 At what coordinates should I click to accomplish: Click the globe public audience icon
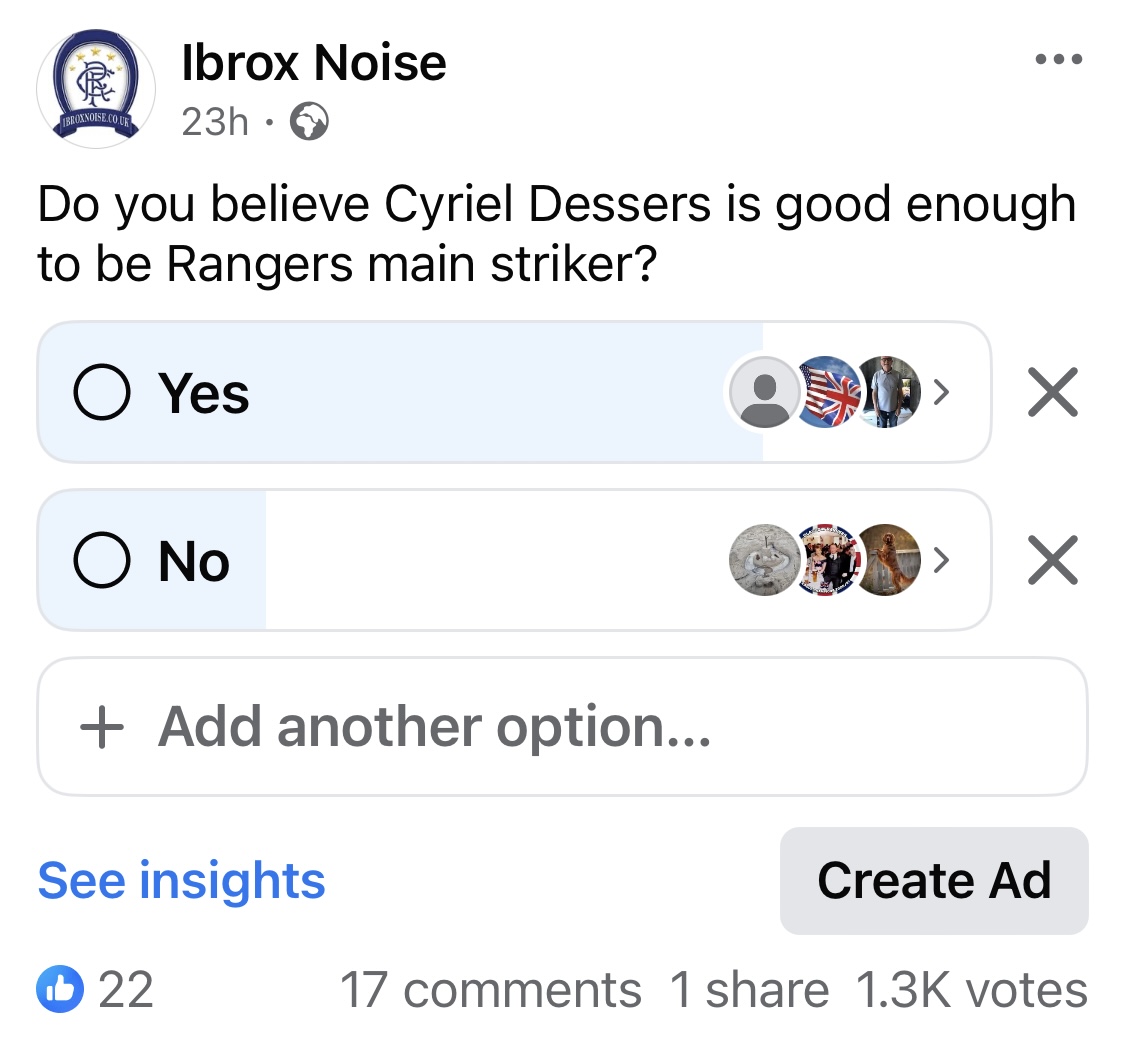click(x=309, y=121)
